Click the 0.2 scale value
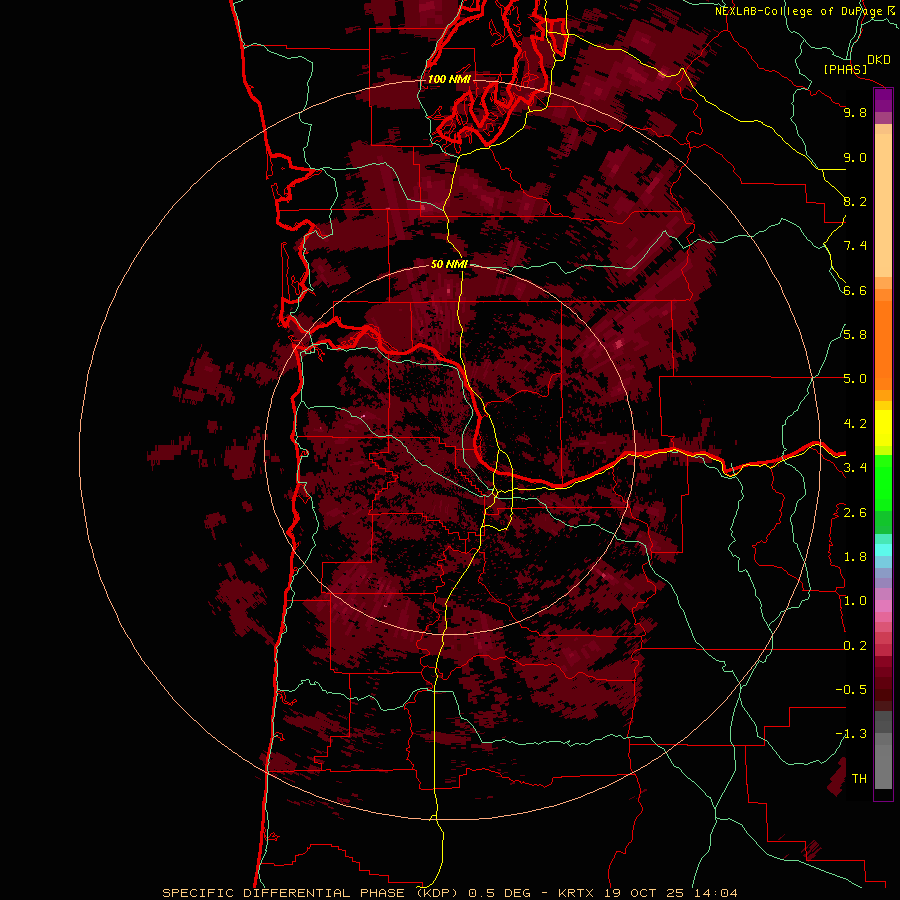Screen dimensions: 900x900 click(x=855, y=646)
